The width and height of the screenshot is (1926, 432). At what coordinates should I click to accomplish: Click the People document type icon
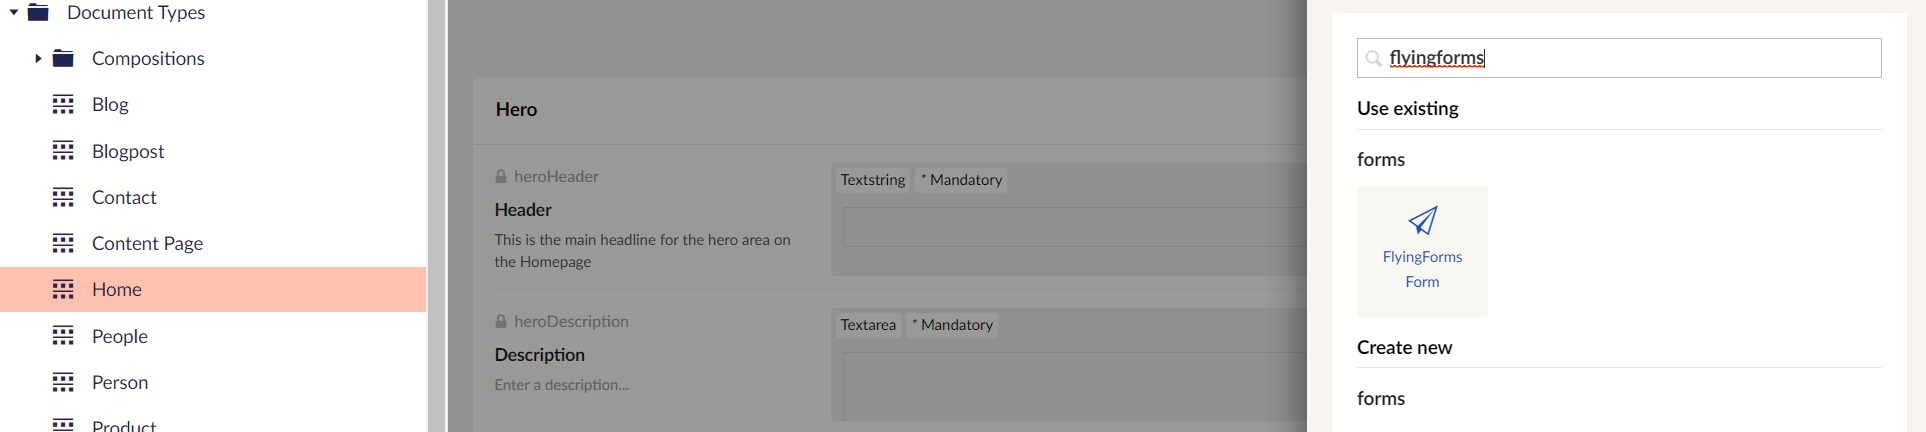[x=63, y=336]
